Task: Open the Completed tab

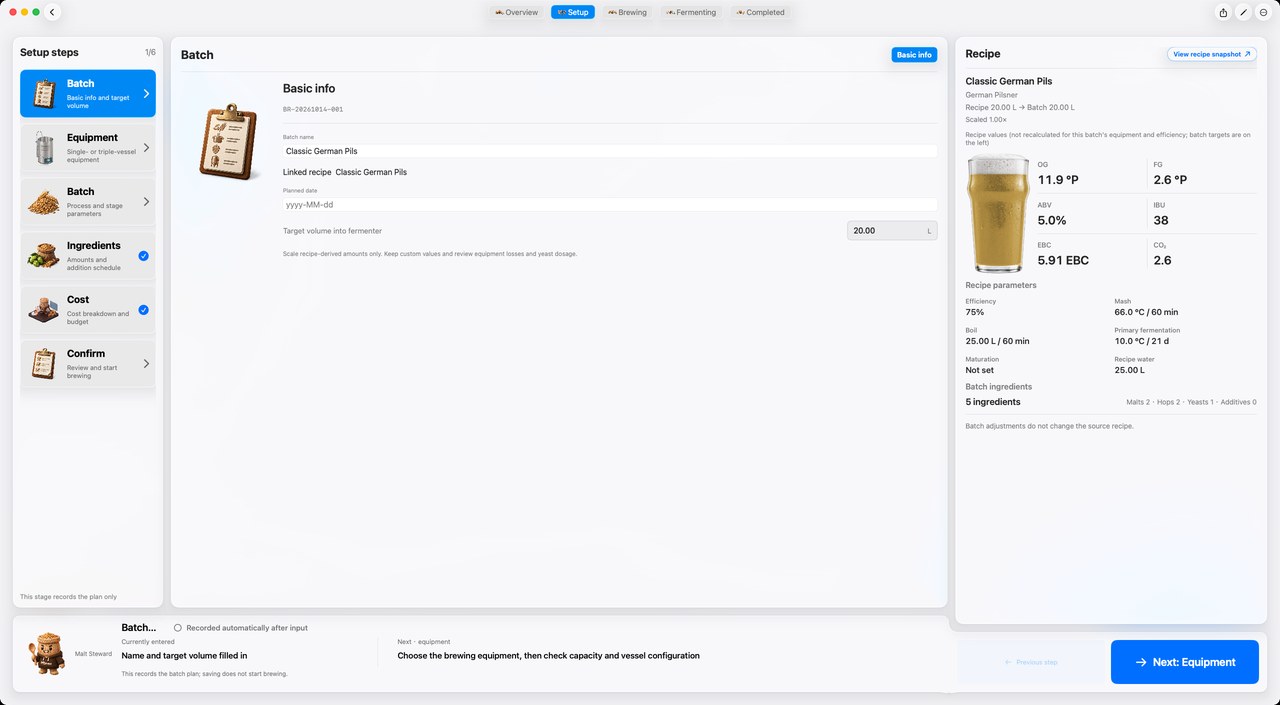Action: (760, 12)
